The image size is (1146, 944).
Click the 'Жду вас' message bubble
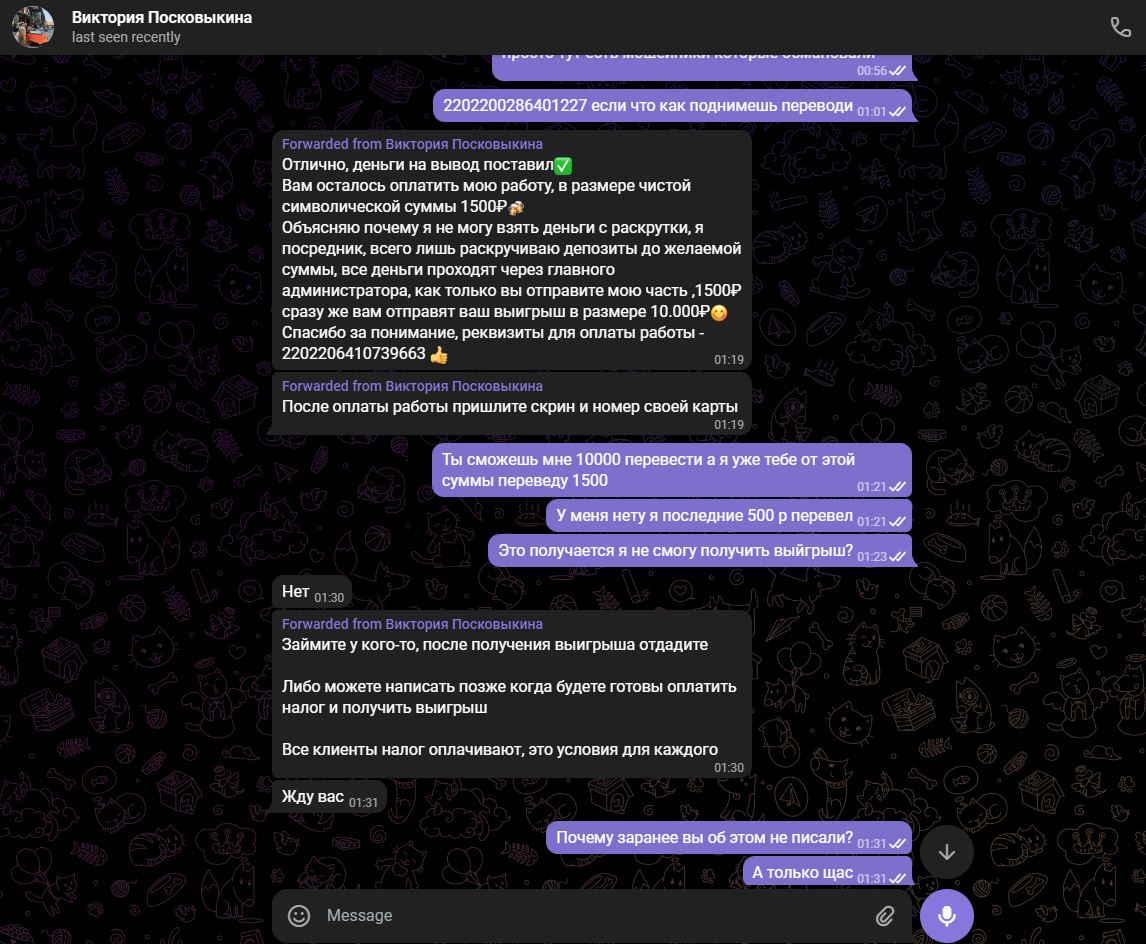[329, 796]
